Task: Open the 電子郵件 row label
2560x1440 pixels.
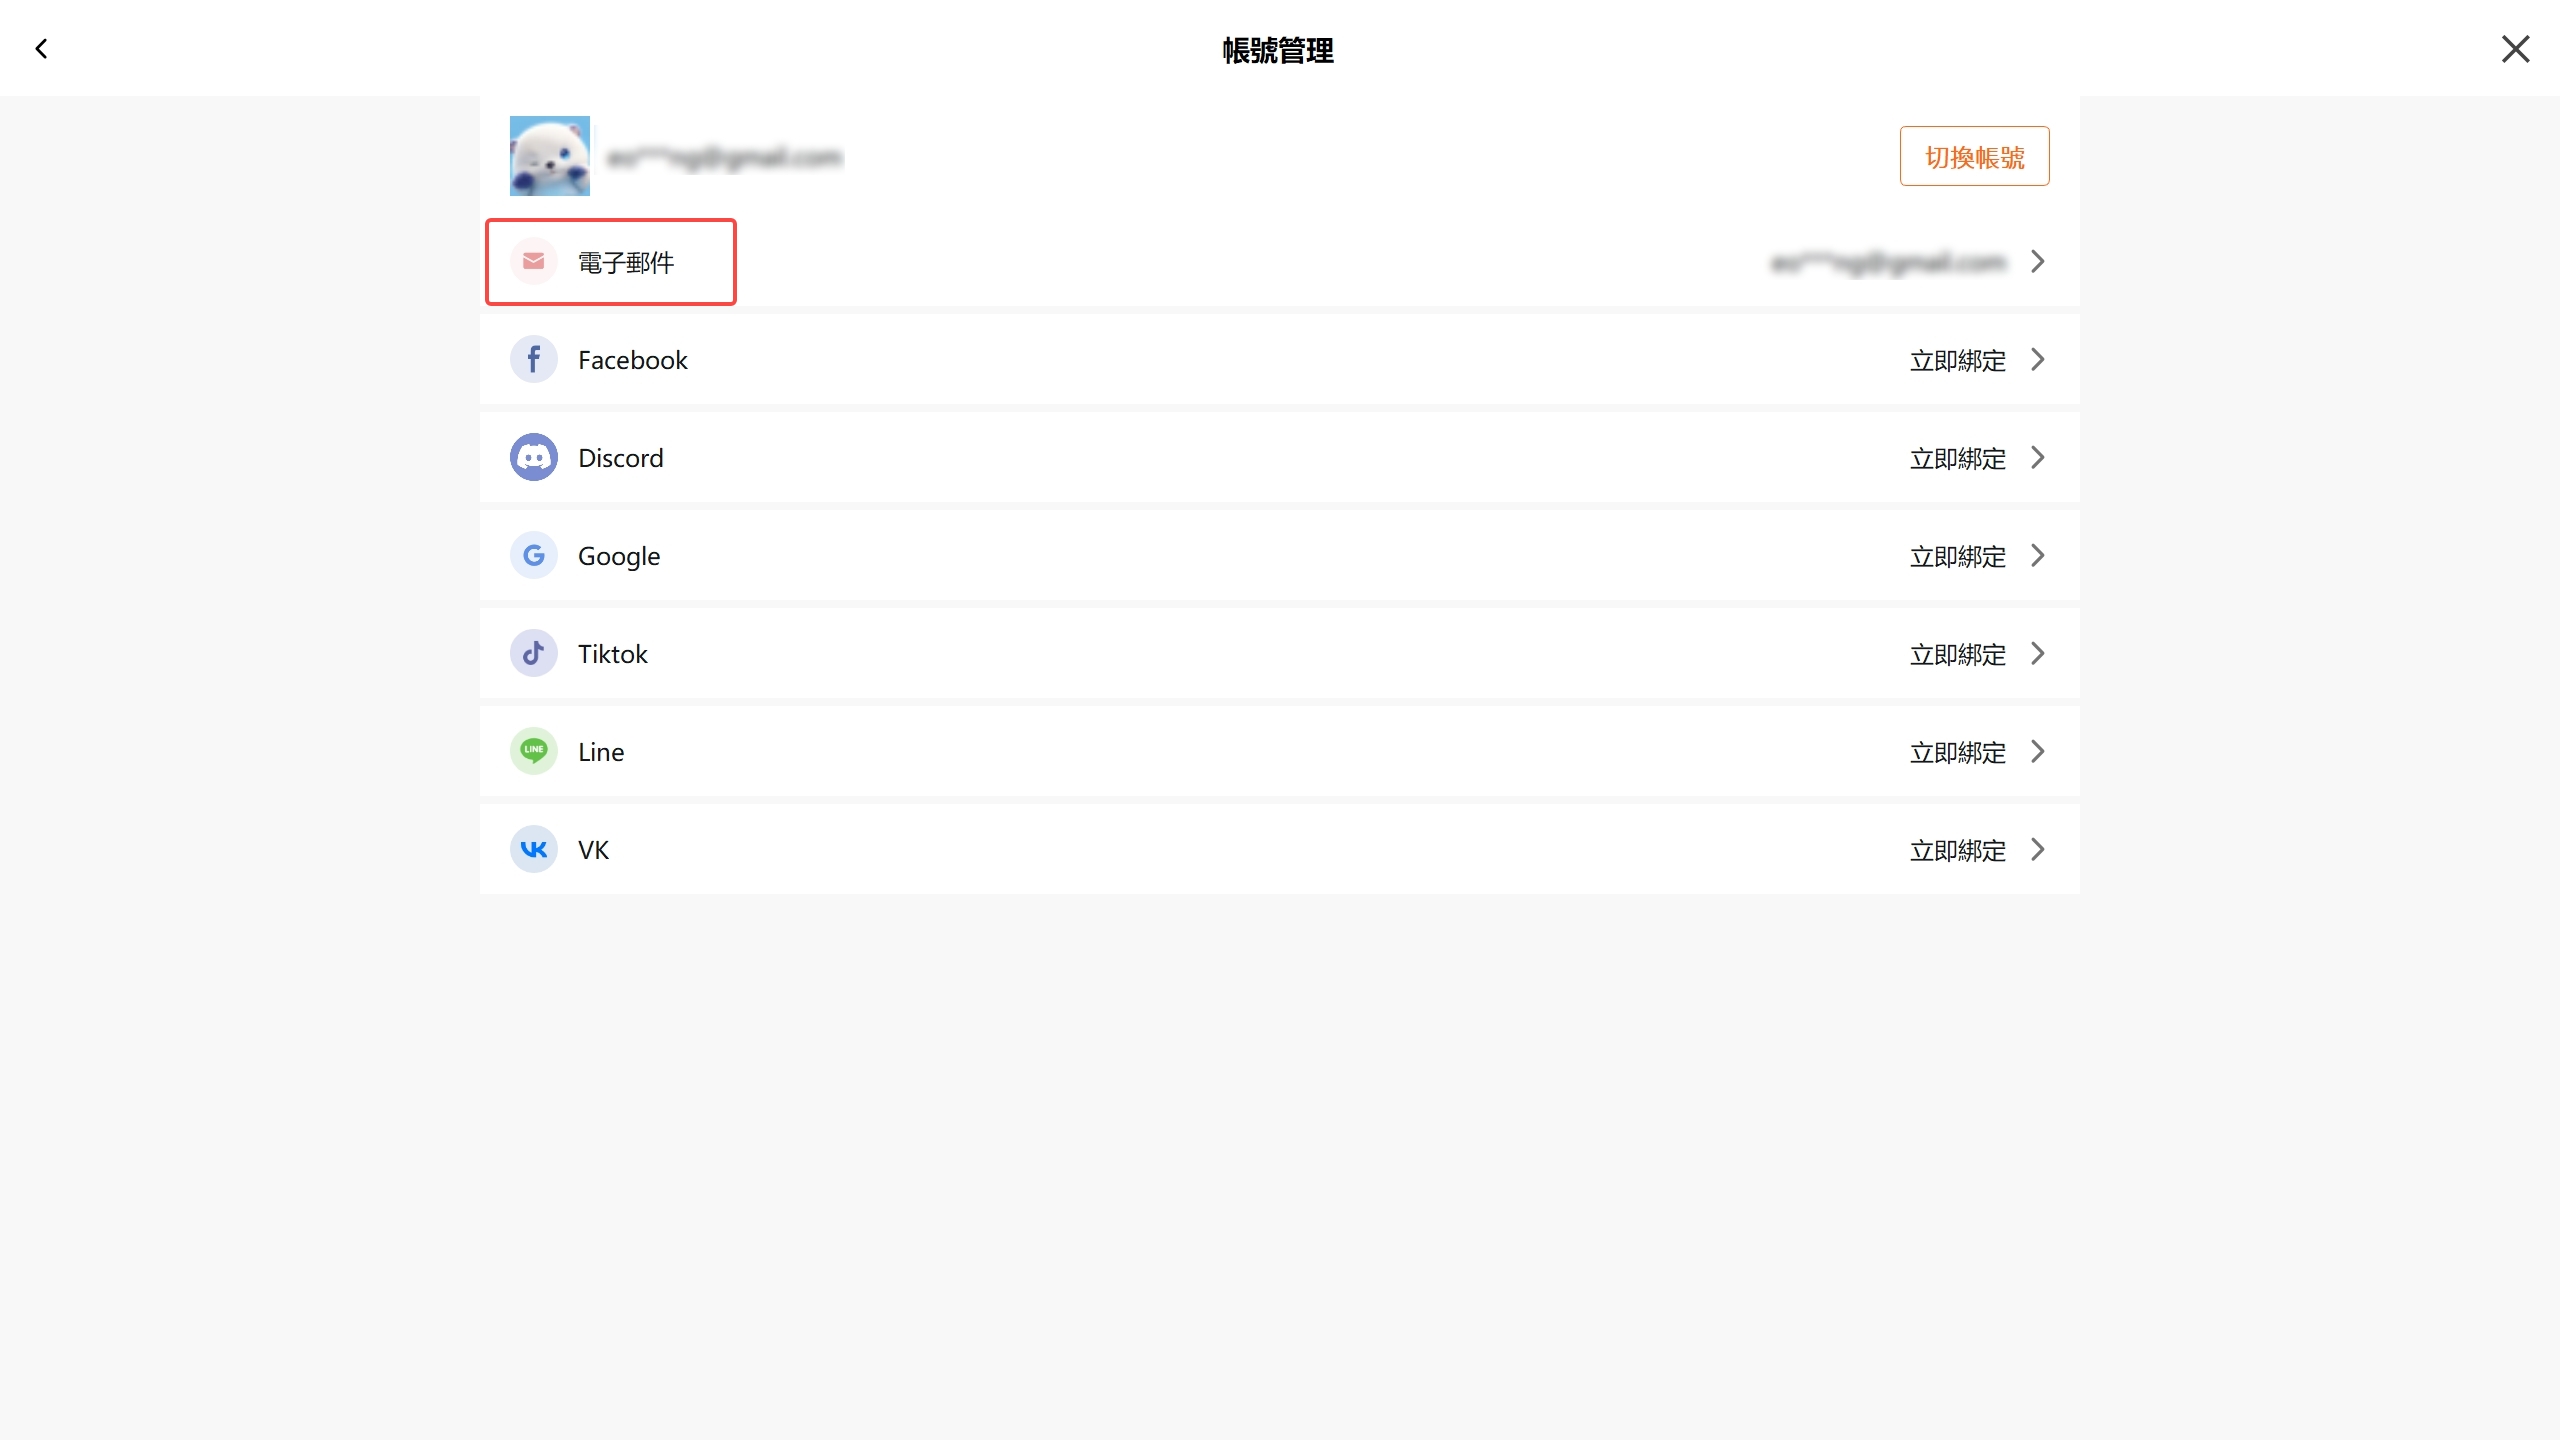Action: [x=626, y=262]
